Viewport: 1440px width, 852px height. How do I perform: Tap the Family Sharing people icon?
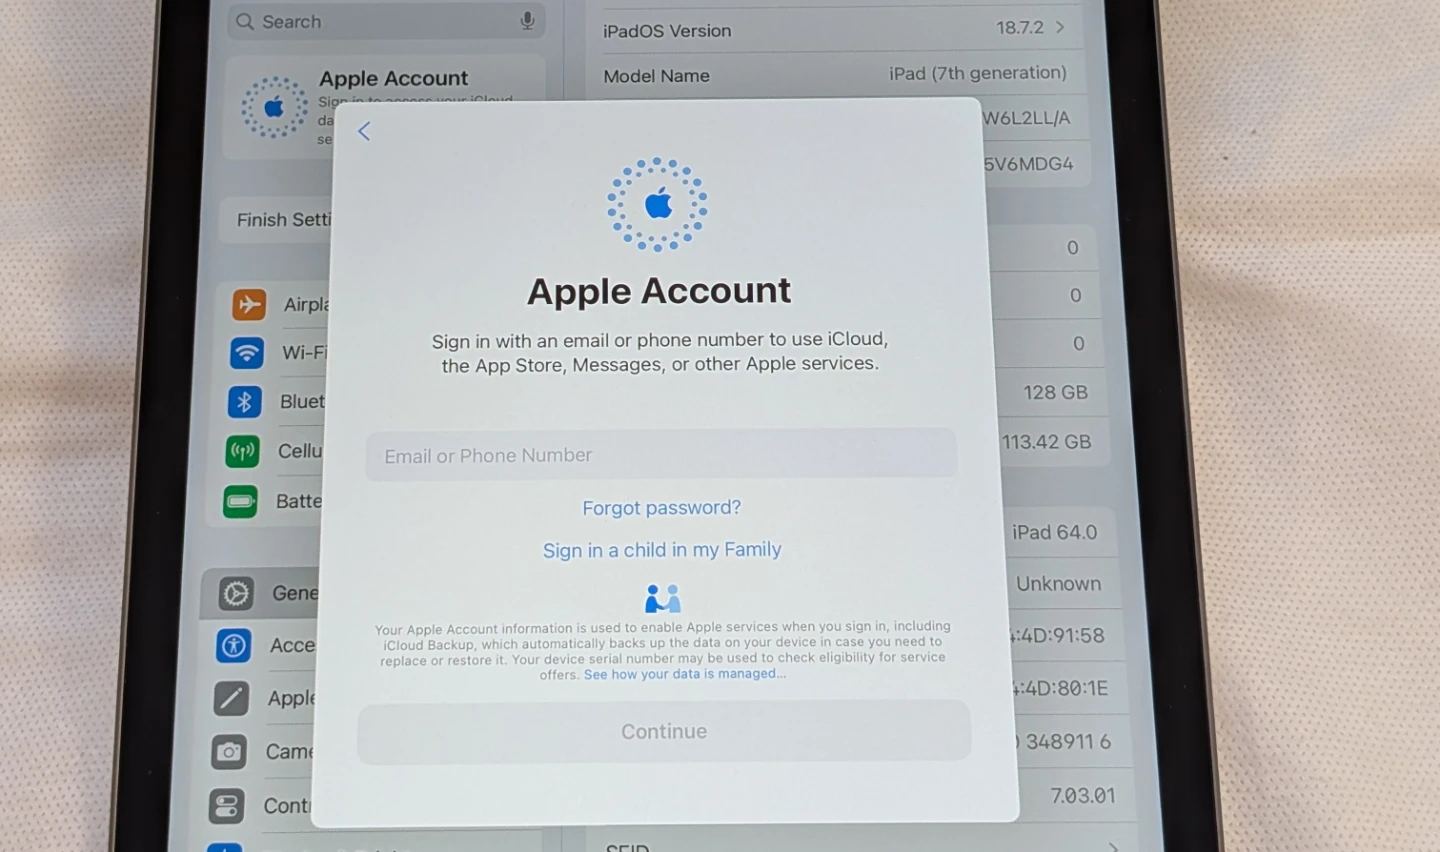pyautogui.click(x=662, y=598)
